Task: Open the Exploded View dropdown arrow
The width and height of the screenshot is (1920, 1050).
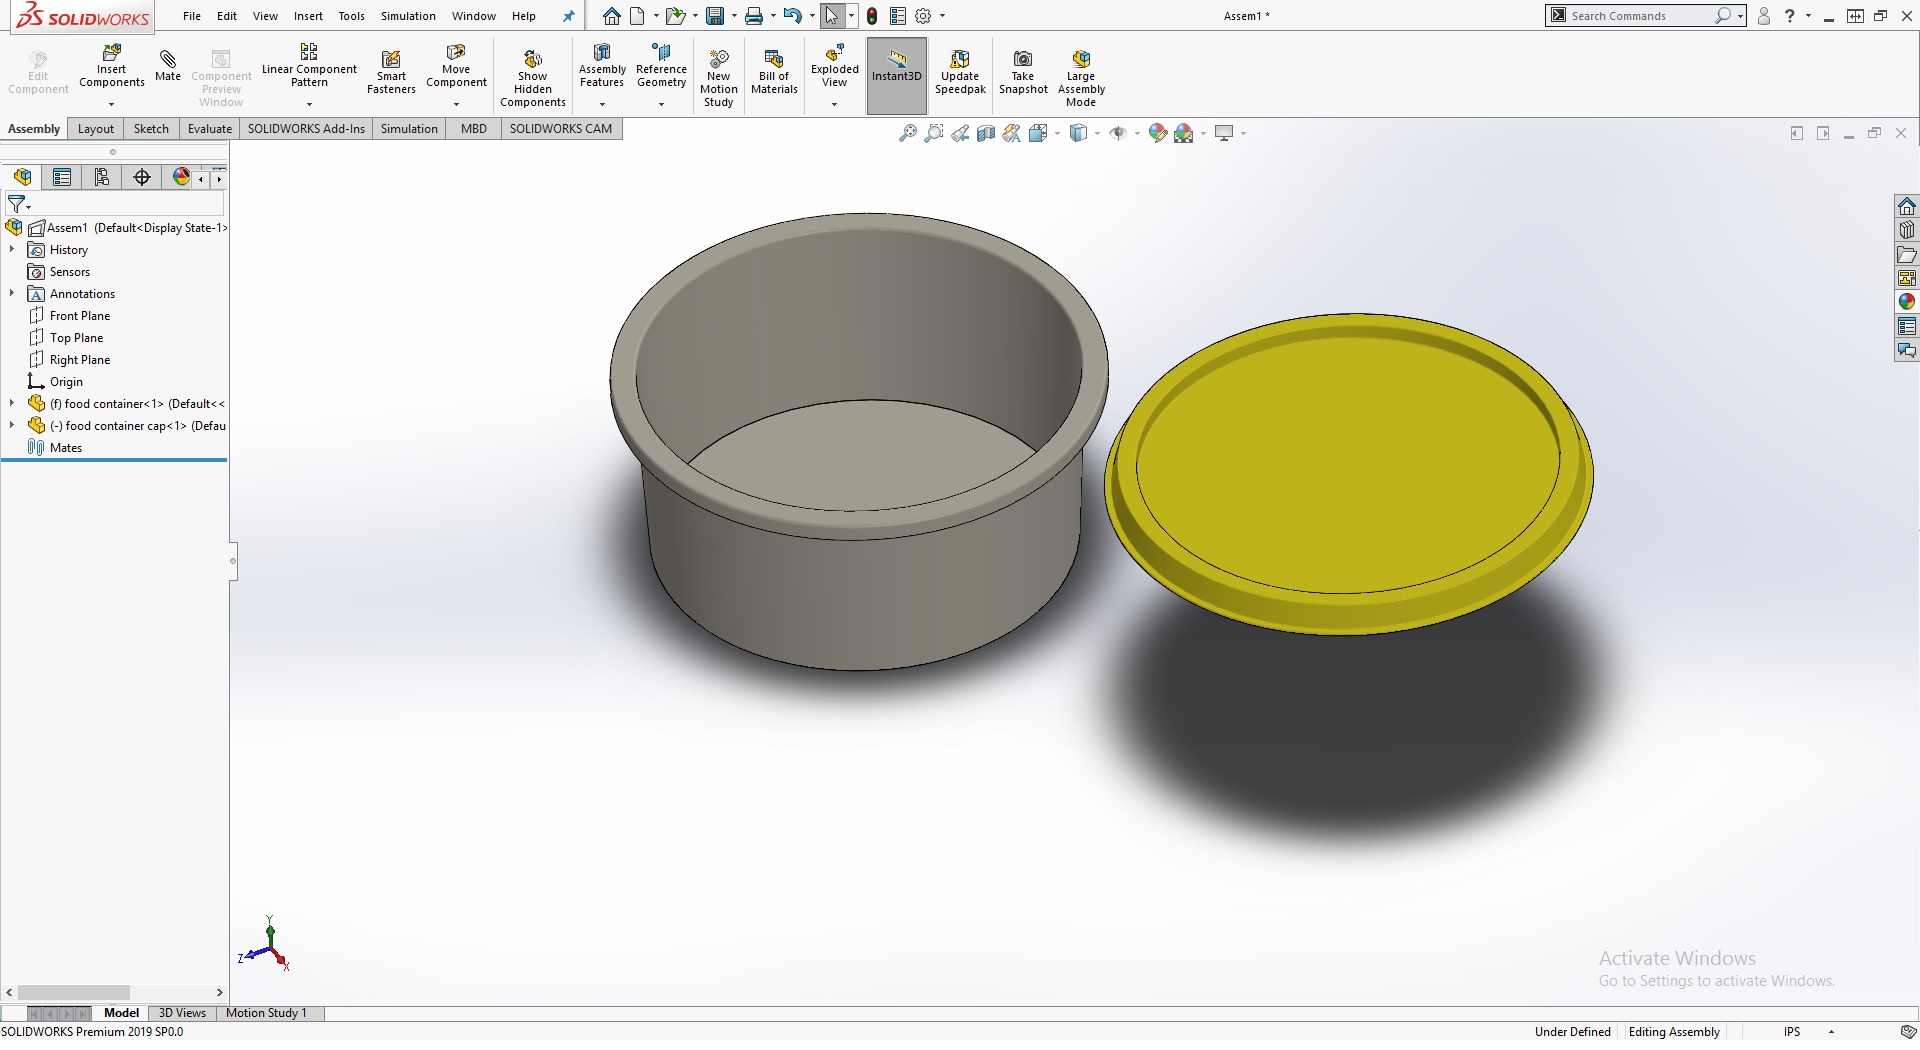Action: (x=834, y=104)
